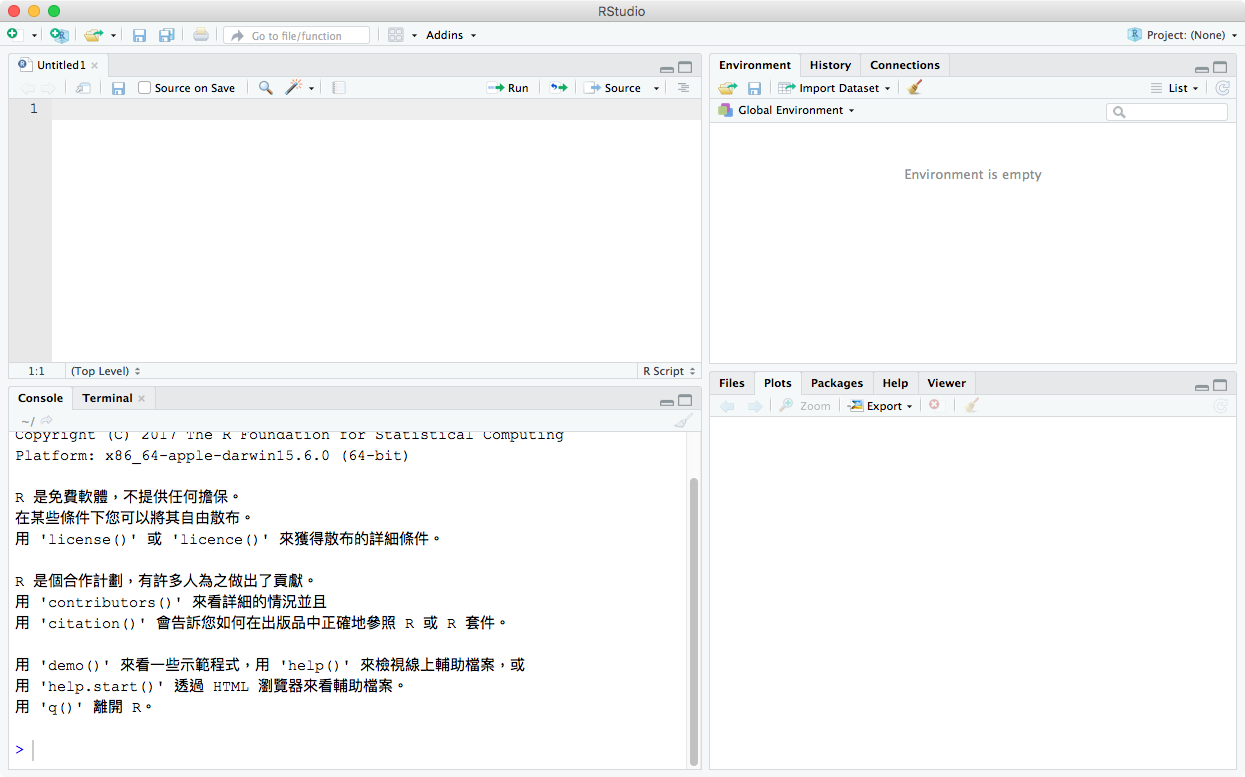Click the save all documents icon
The image size is (1245, 777).
point(166,35)
